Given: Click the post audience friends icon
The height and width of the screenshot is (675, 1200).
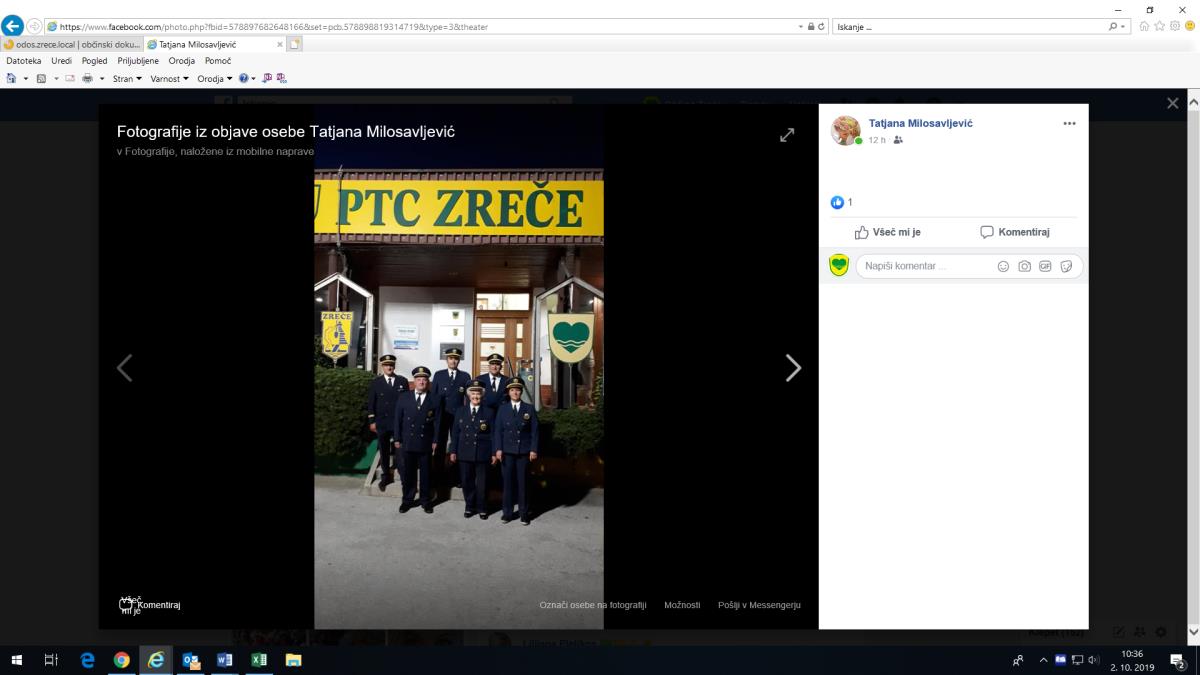Looking at the screenshot, I should [x=898, y=140].
